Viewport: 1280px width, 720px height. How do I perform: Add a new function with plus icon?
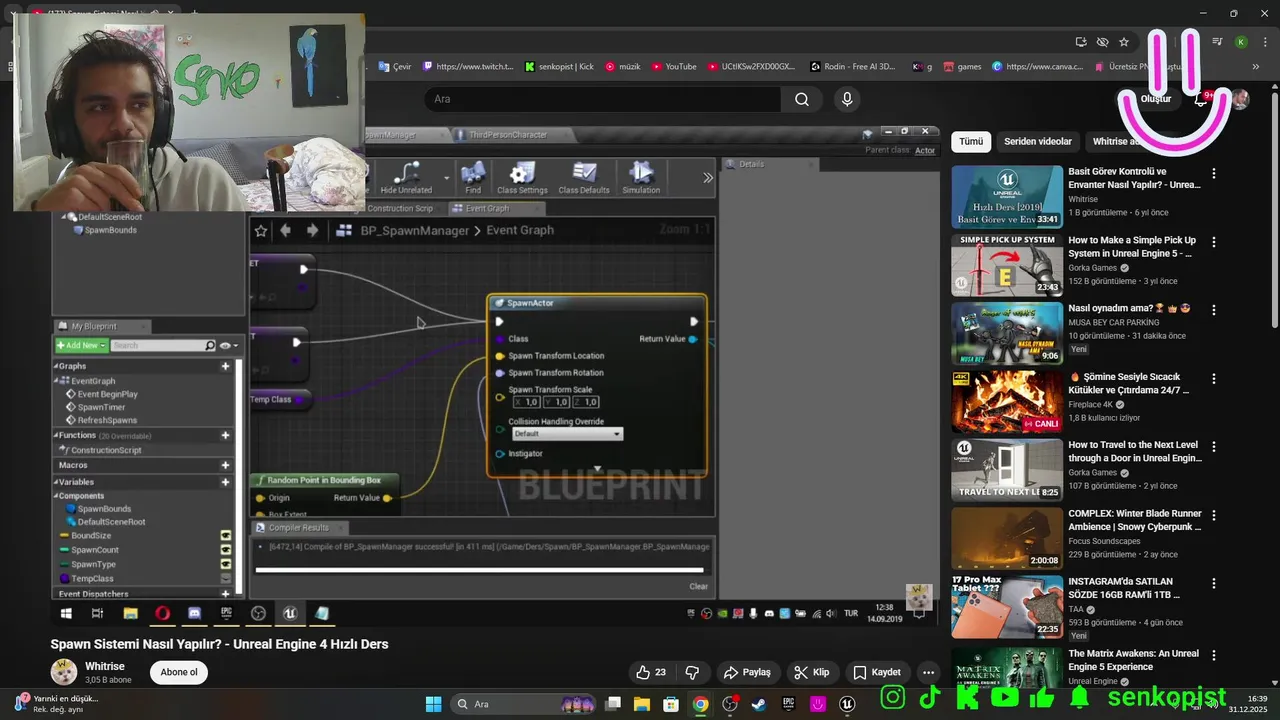point(225,435)
